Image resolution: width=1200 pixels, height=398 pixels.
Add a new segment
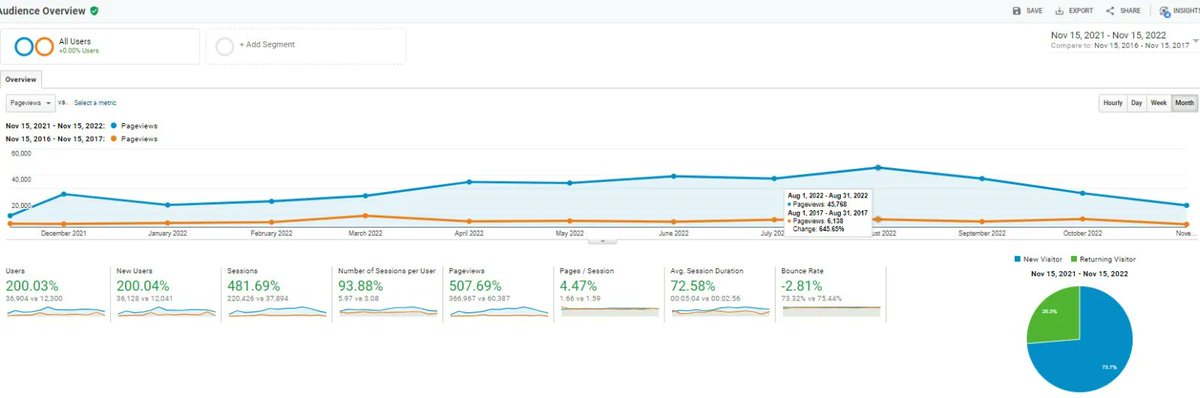(306, 45)
